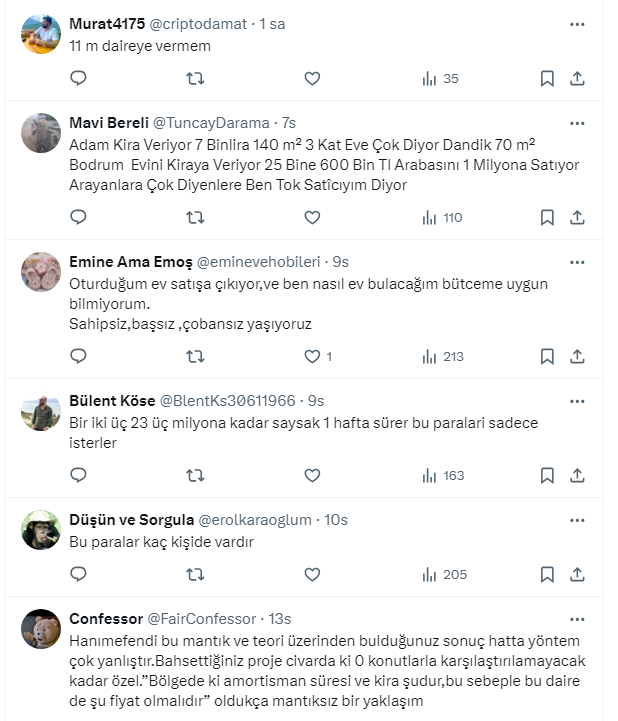The width and height of the screenshot is (618, 721).
Task: Like Murat4175's tweet
Action: (312, 78)
